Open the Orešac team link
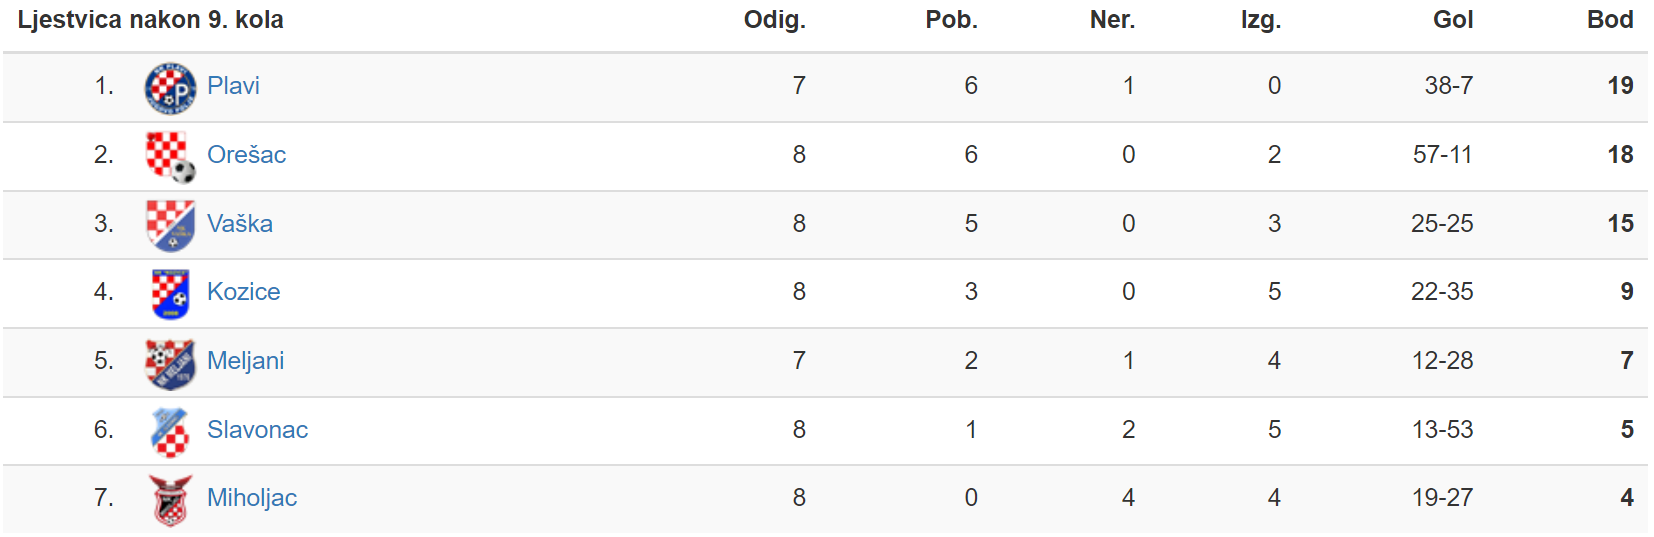 [246, 155]
